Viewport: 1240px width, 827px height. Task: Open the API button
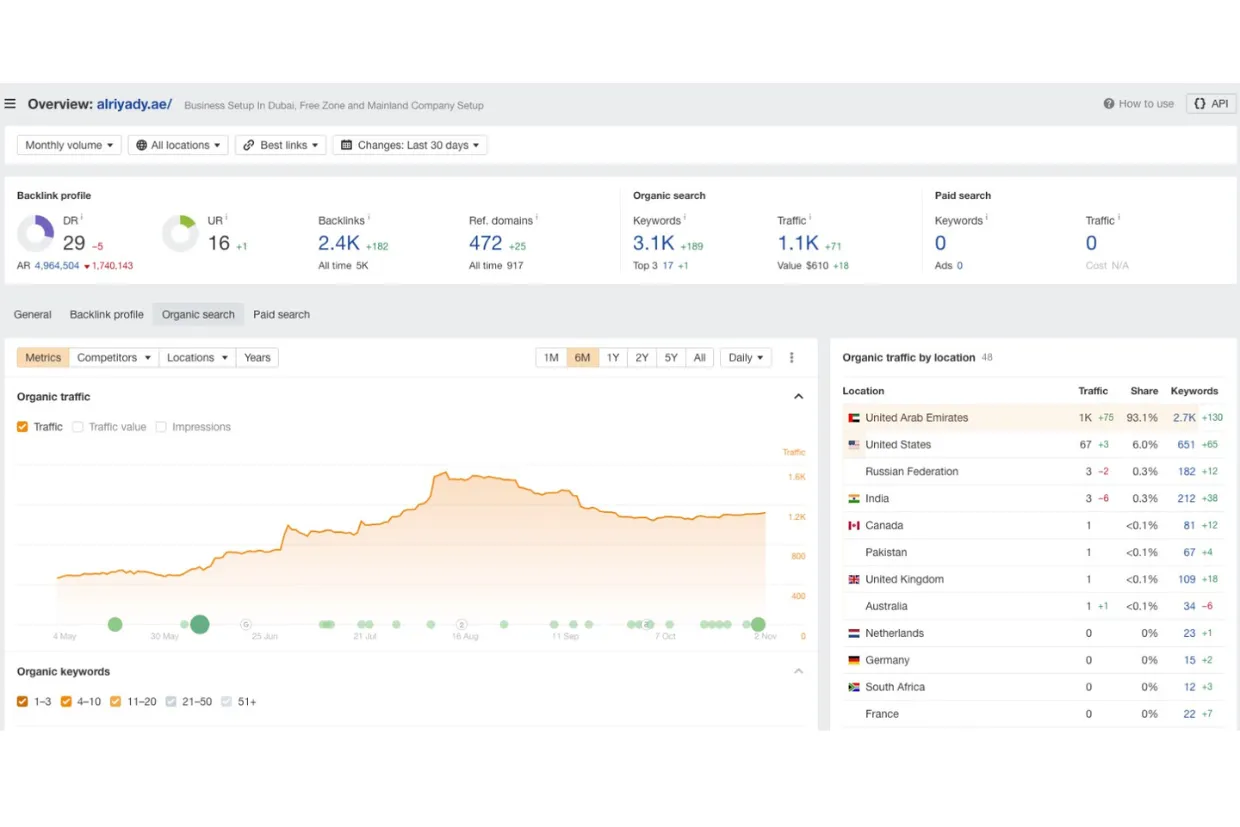coord(1211,104)
